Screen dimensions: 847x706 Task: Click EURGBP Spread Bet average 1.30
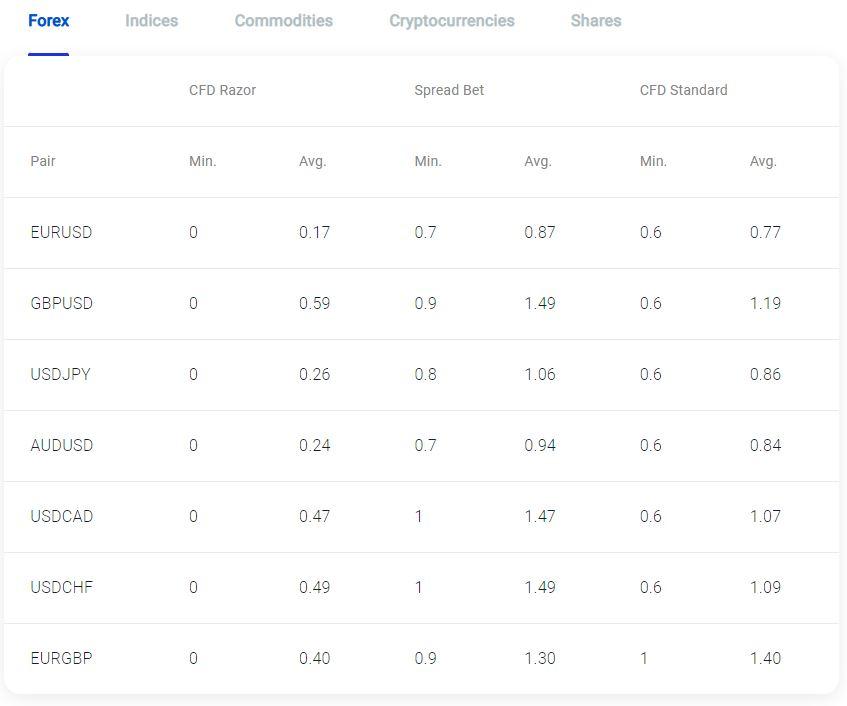click(x=540, y=658)
